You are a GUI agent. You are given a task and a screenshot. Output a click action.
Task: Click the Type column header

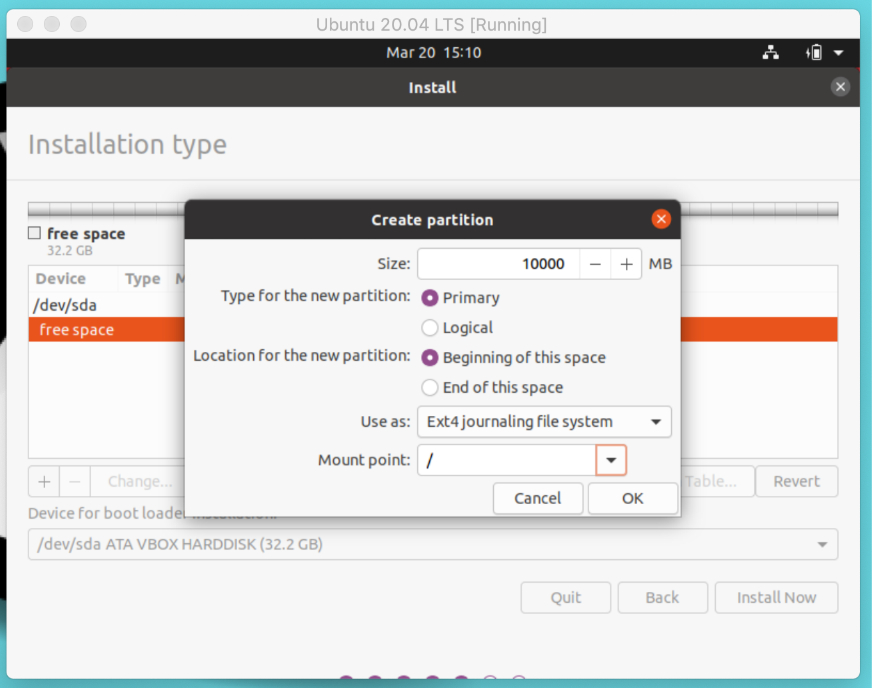click(x=142, y=279)
